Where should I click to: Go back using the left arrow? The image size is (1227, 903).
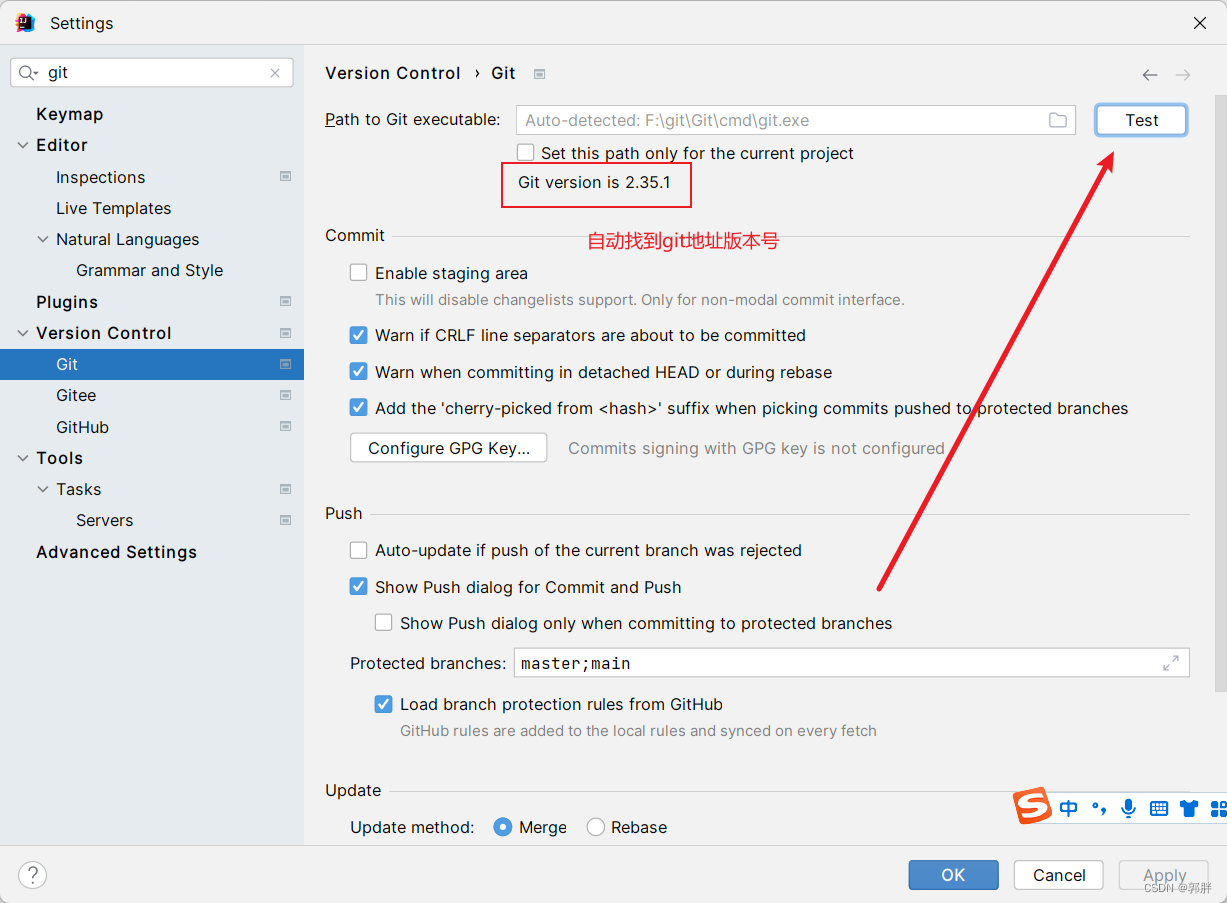(1150, 75)
